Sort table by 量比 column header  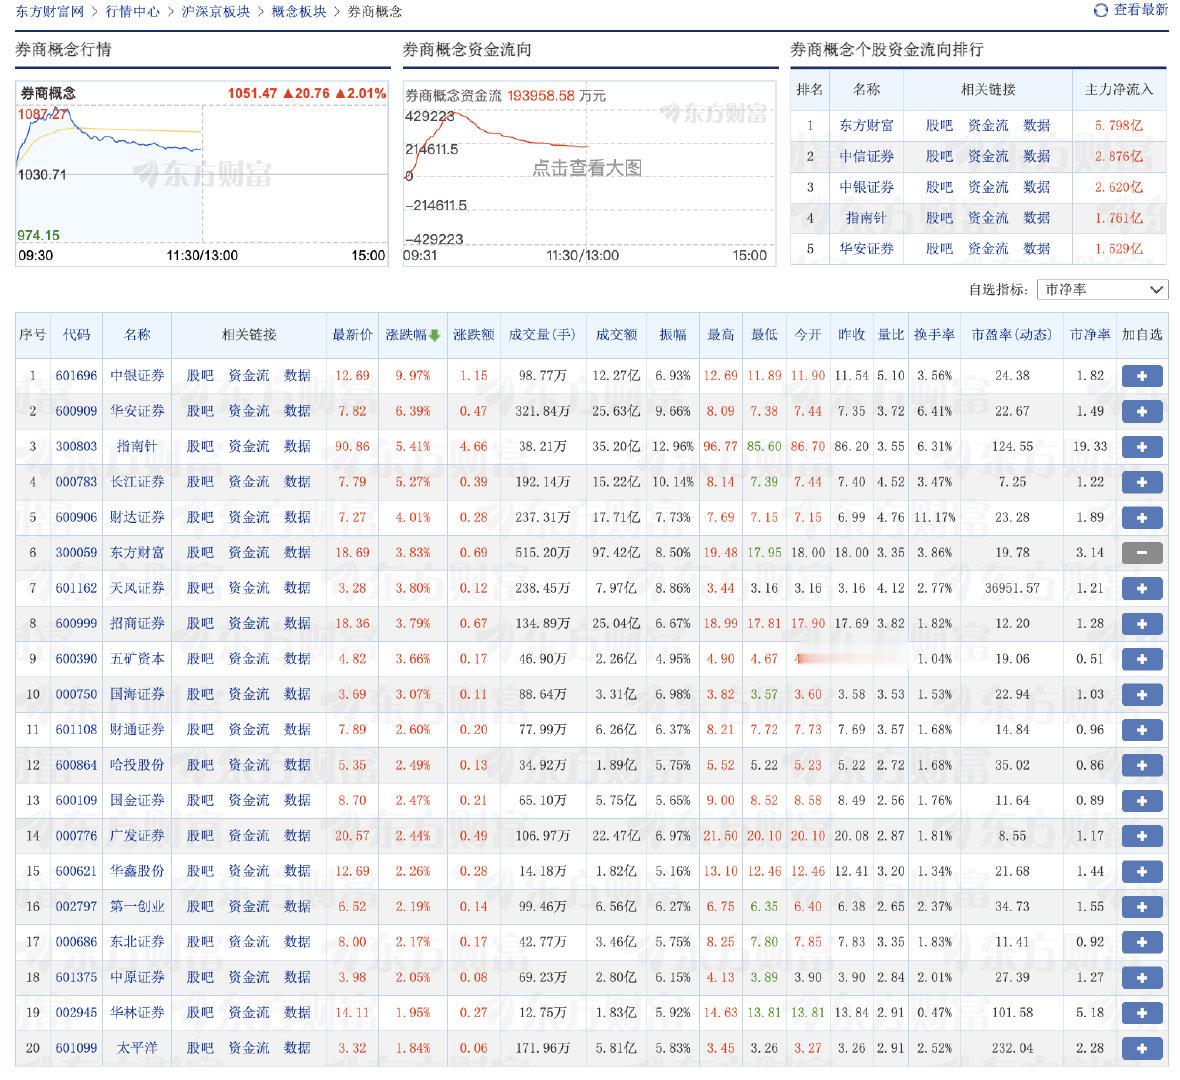890,335
